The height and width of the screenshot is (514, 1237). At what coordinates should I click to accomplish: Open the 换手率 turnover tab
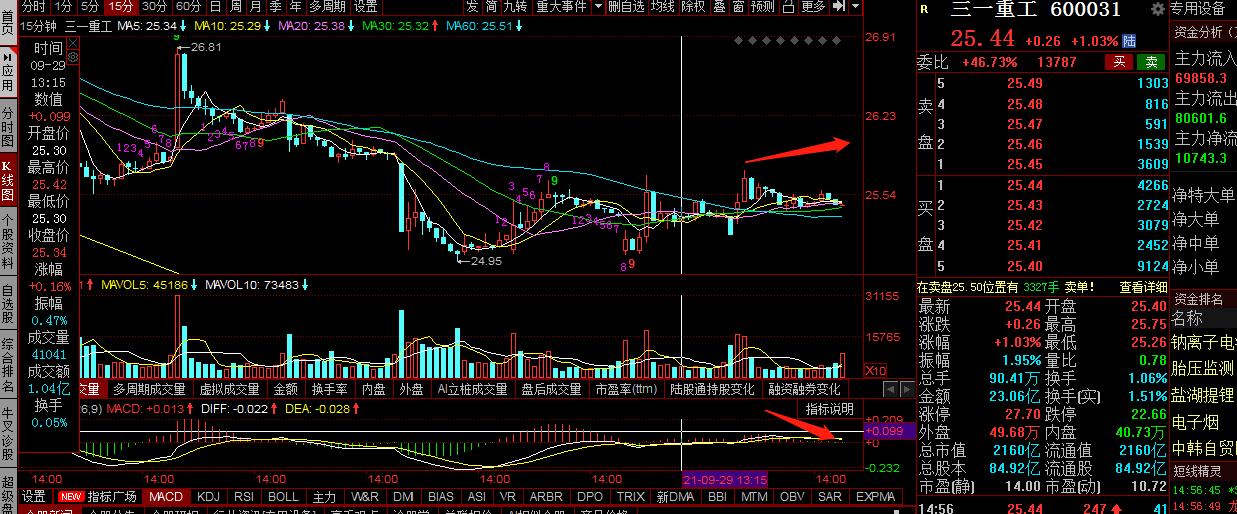[329, 389]
